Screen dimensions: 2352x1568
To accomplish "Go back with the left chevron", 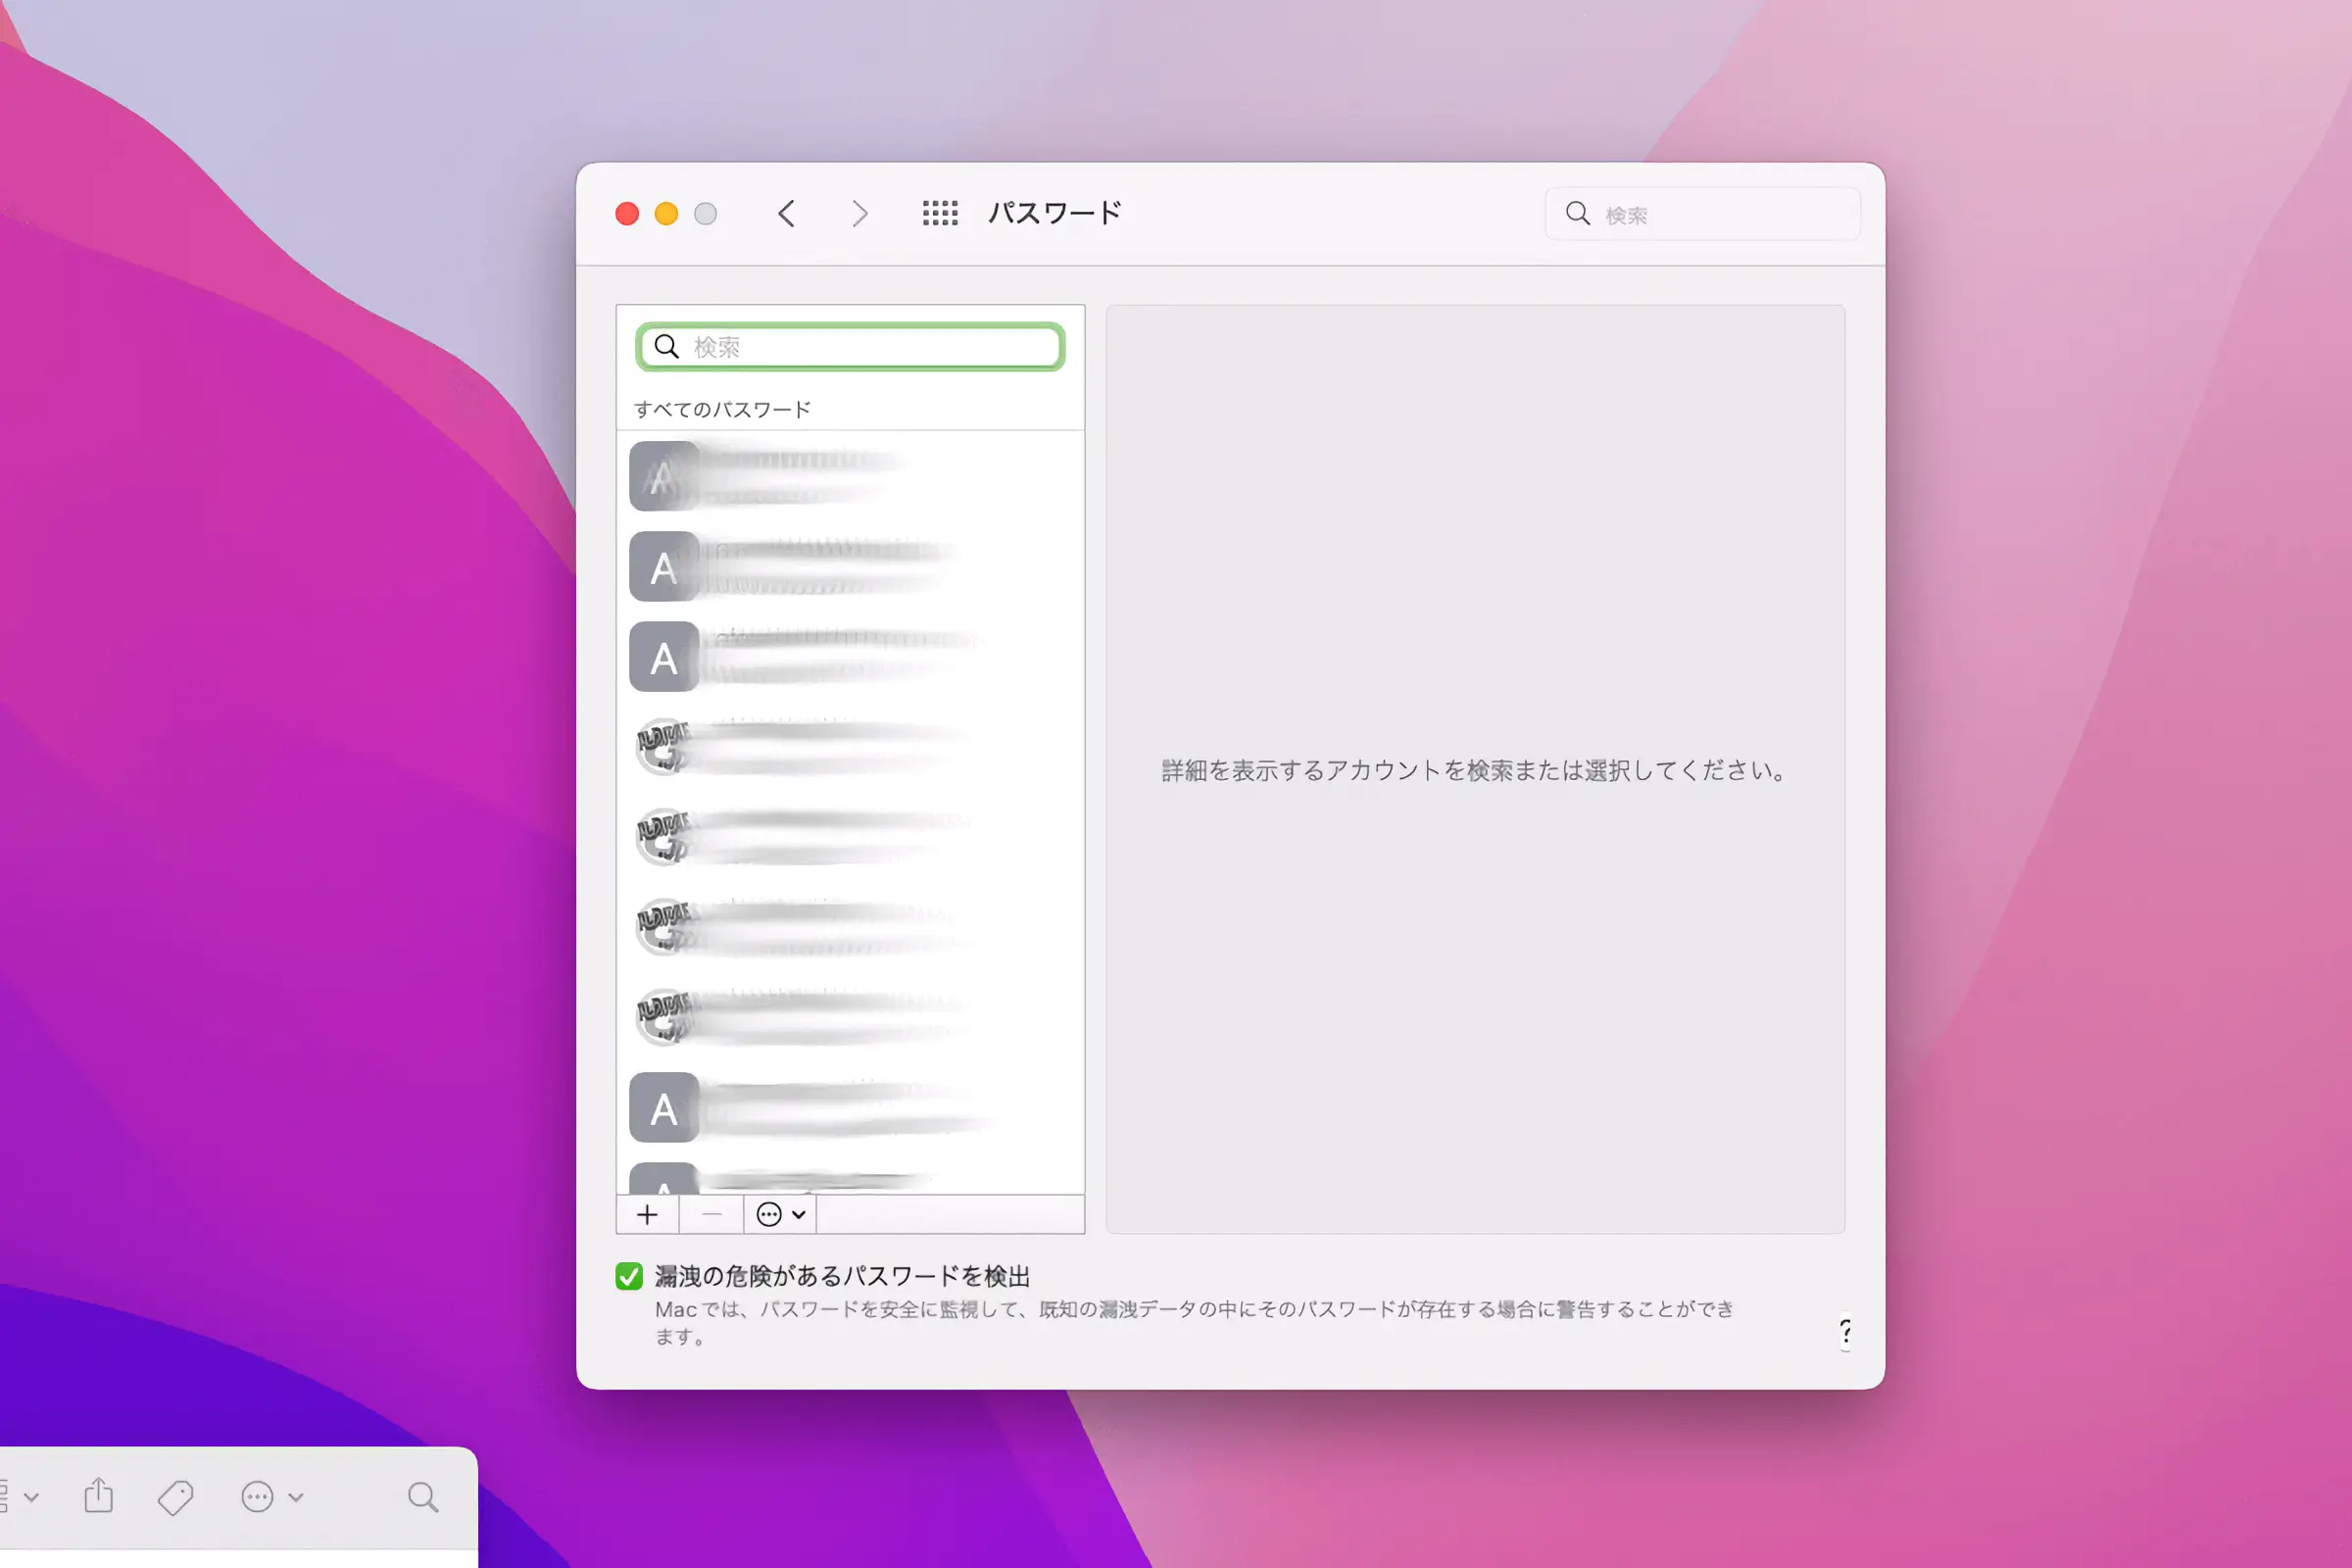I will coord(786,213).
